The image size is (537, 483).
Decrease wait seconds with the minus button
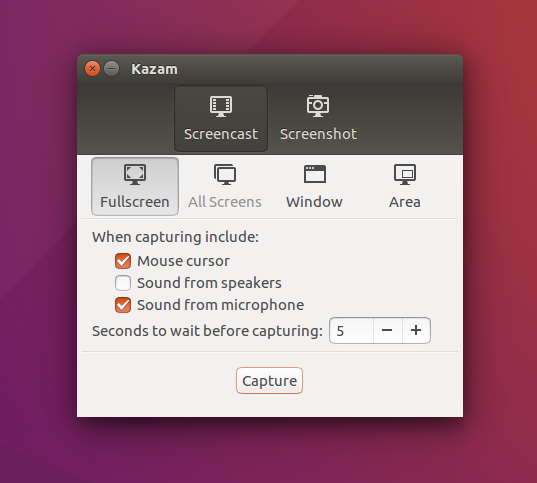click(387, 331)
